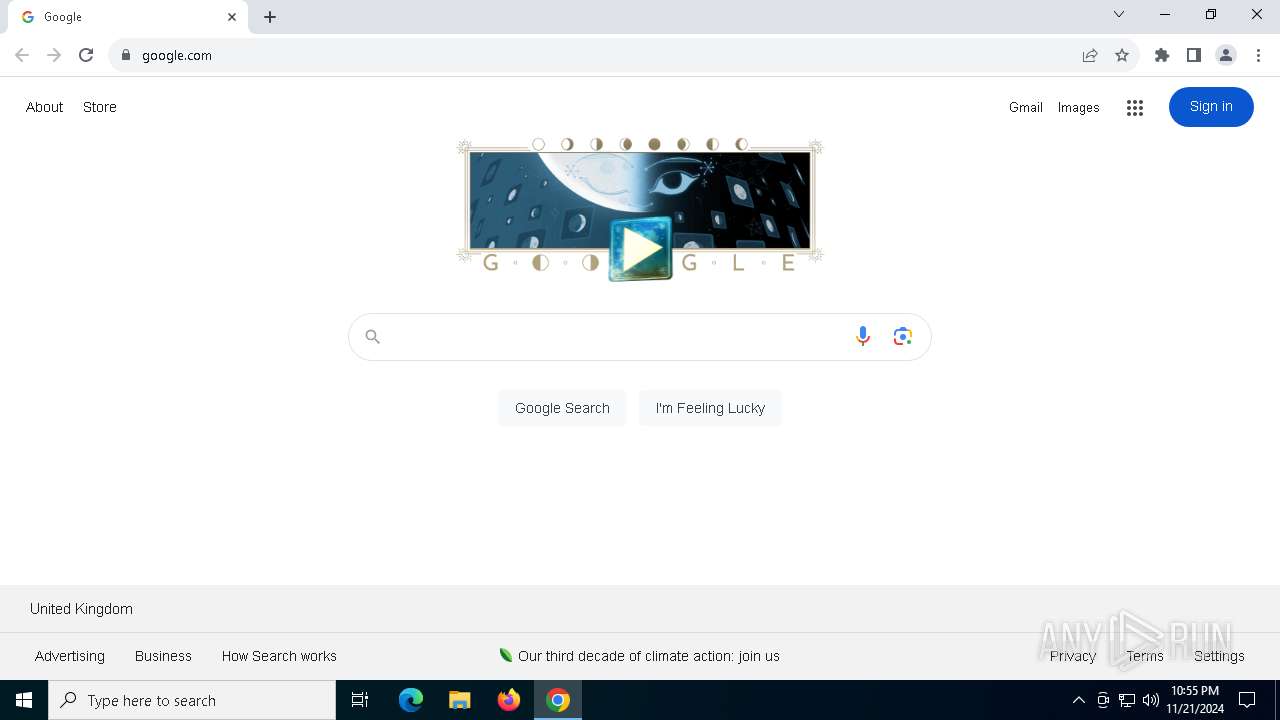1280x720 pixels.
Task: Close the Google tab
Action: [232, 17]
